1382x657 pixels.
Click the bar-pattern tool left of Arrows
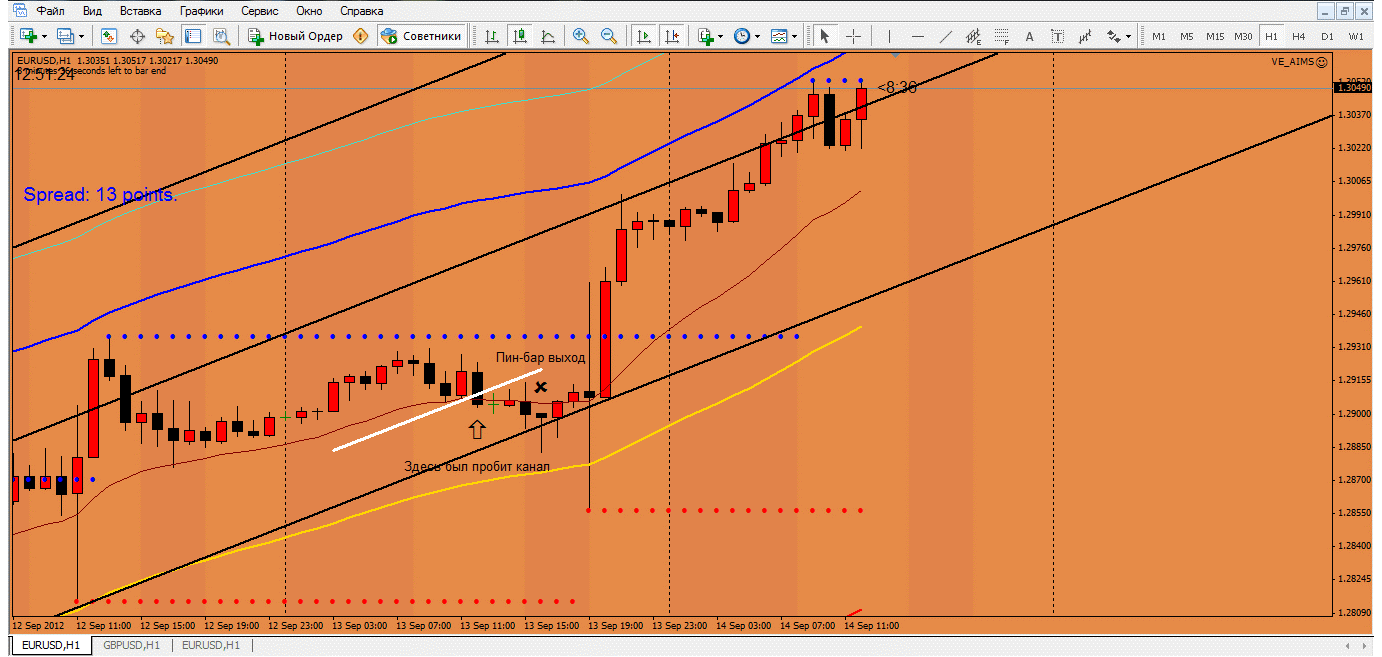pyautogui.click(x=1086, y=36)
